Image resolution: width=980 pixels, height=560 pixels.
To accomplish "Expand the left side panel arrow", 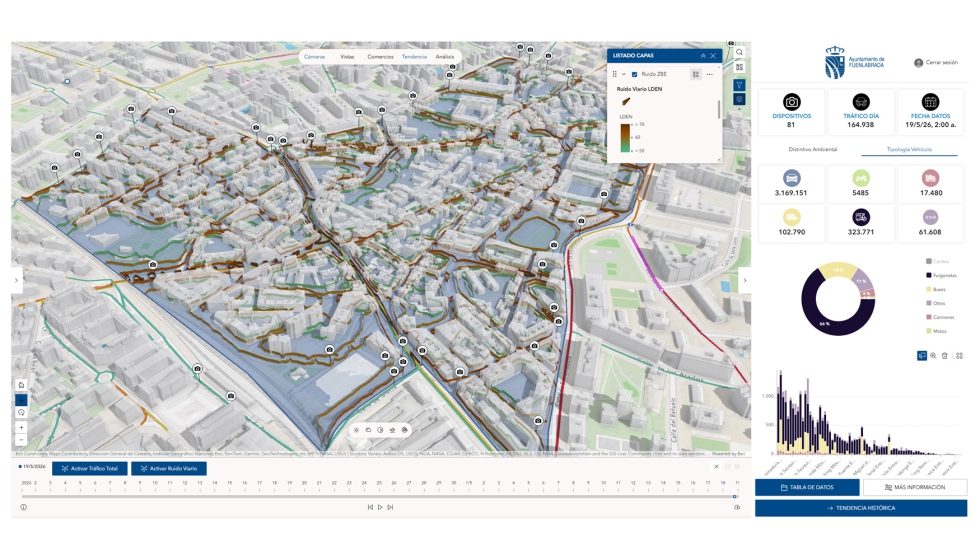I will point(16,280).
